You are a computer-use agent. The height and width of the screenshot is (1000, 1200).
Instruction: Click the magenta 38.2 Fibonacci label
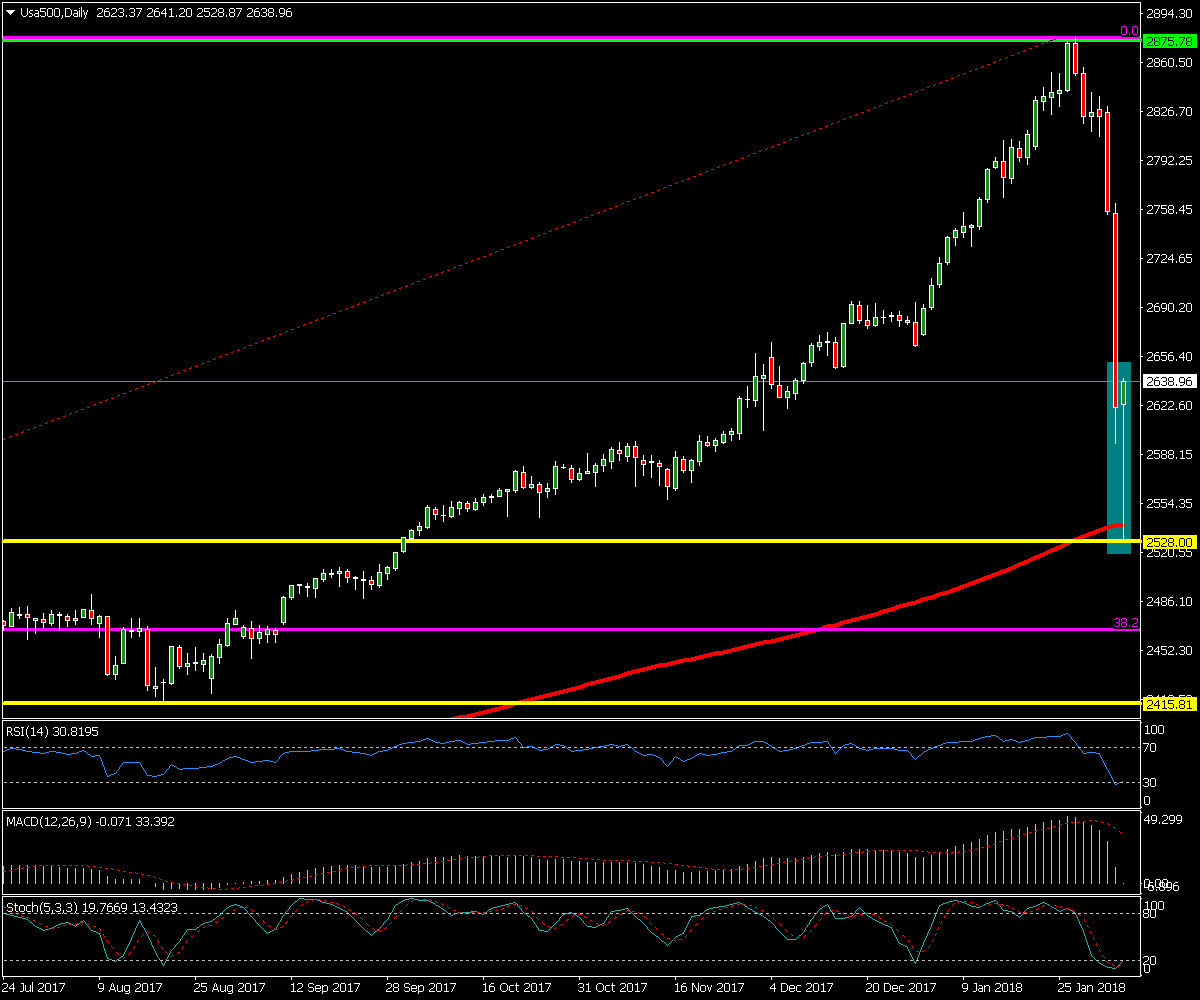pyautogui.click(x=1126, y=623)
